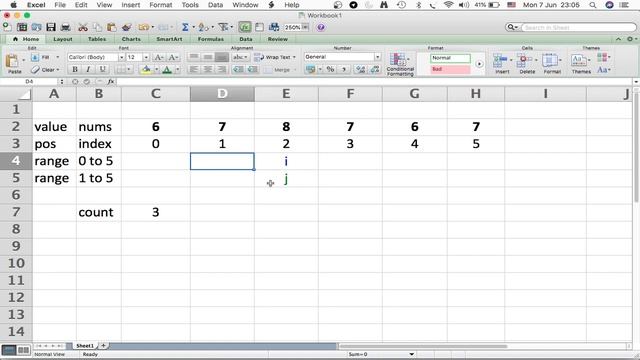This screenshot has height=360, width=640.
Task: Toggle Italic formatting
Action: (x=88, y=69)
